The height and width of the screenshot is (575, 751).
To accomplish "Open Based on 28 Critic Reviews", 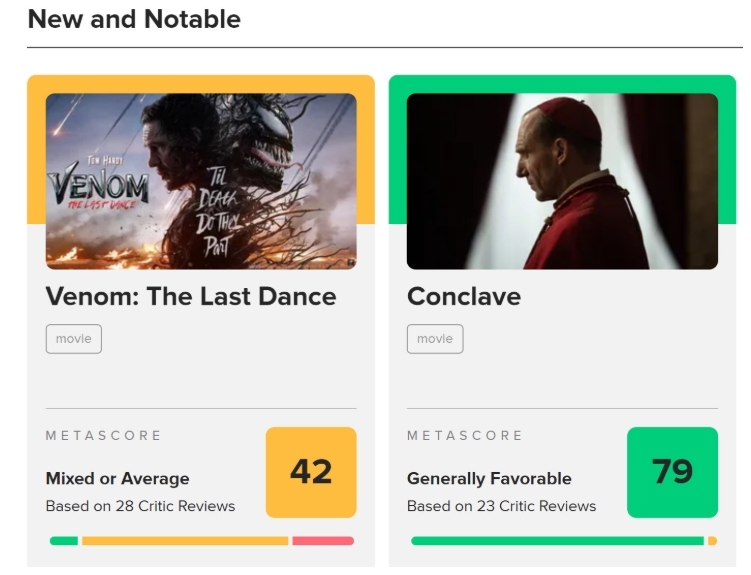I will [x=140, y=506].
